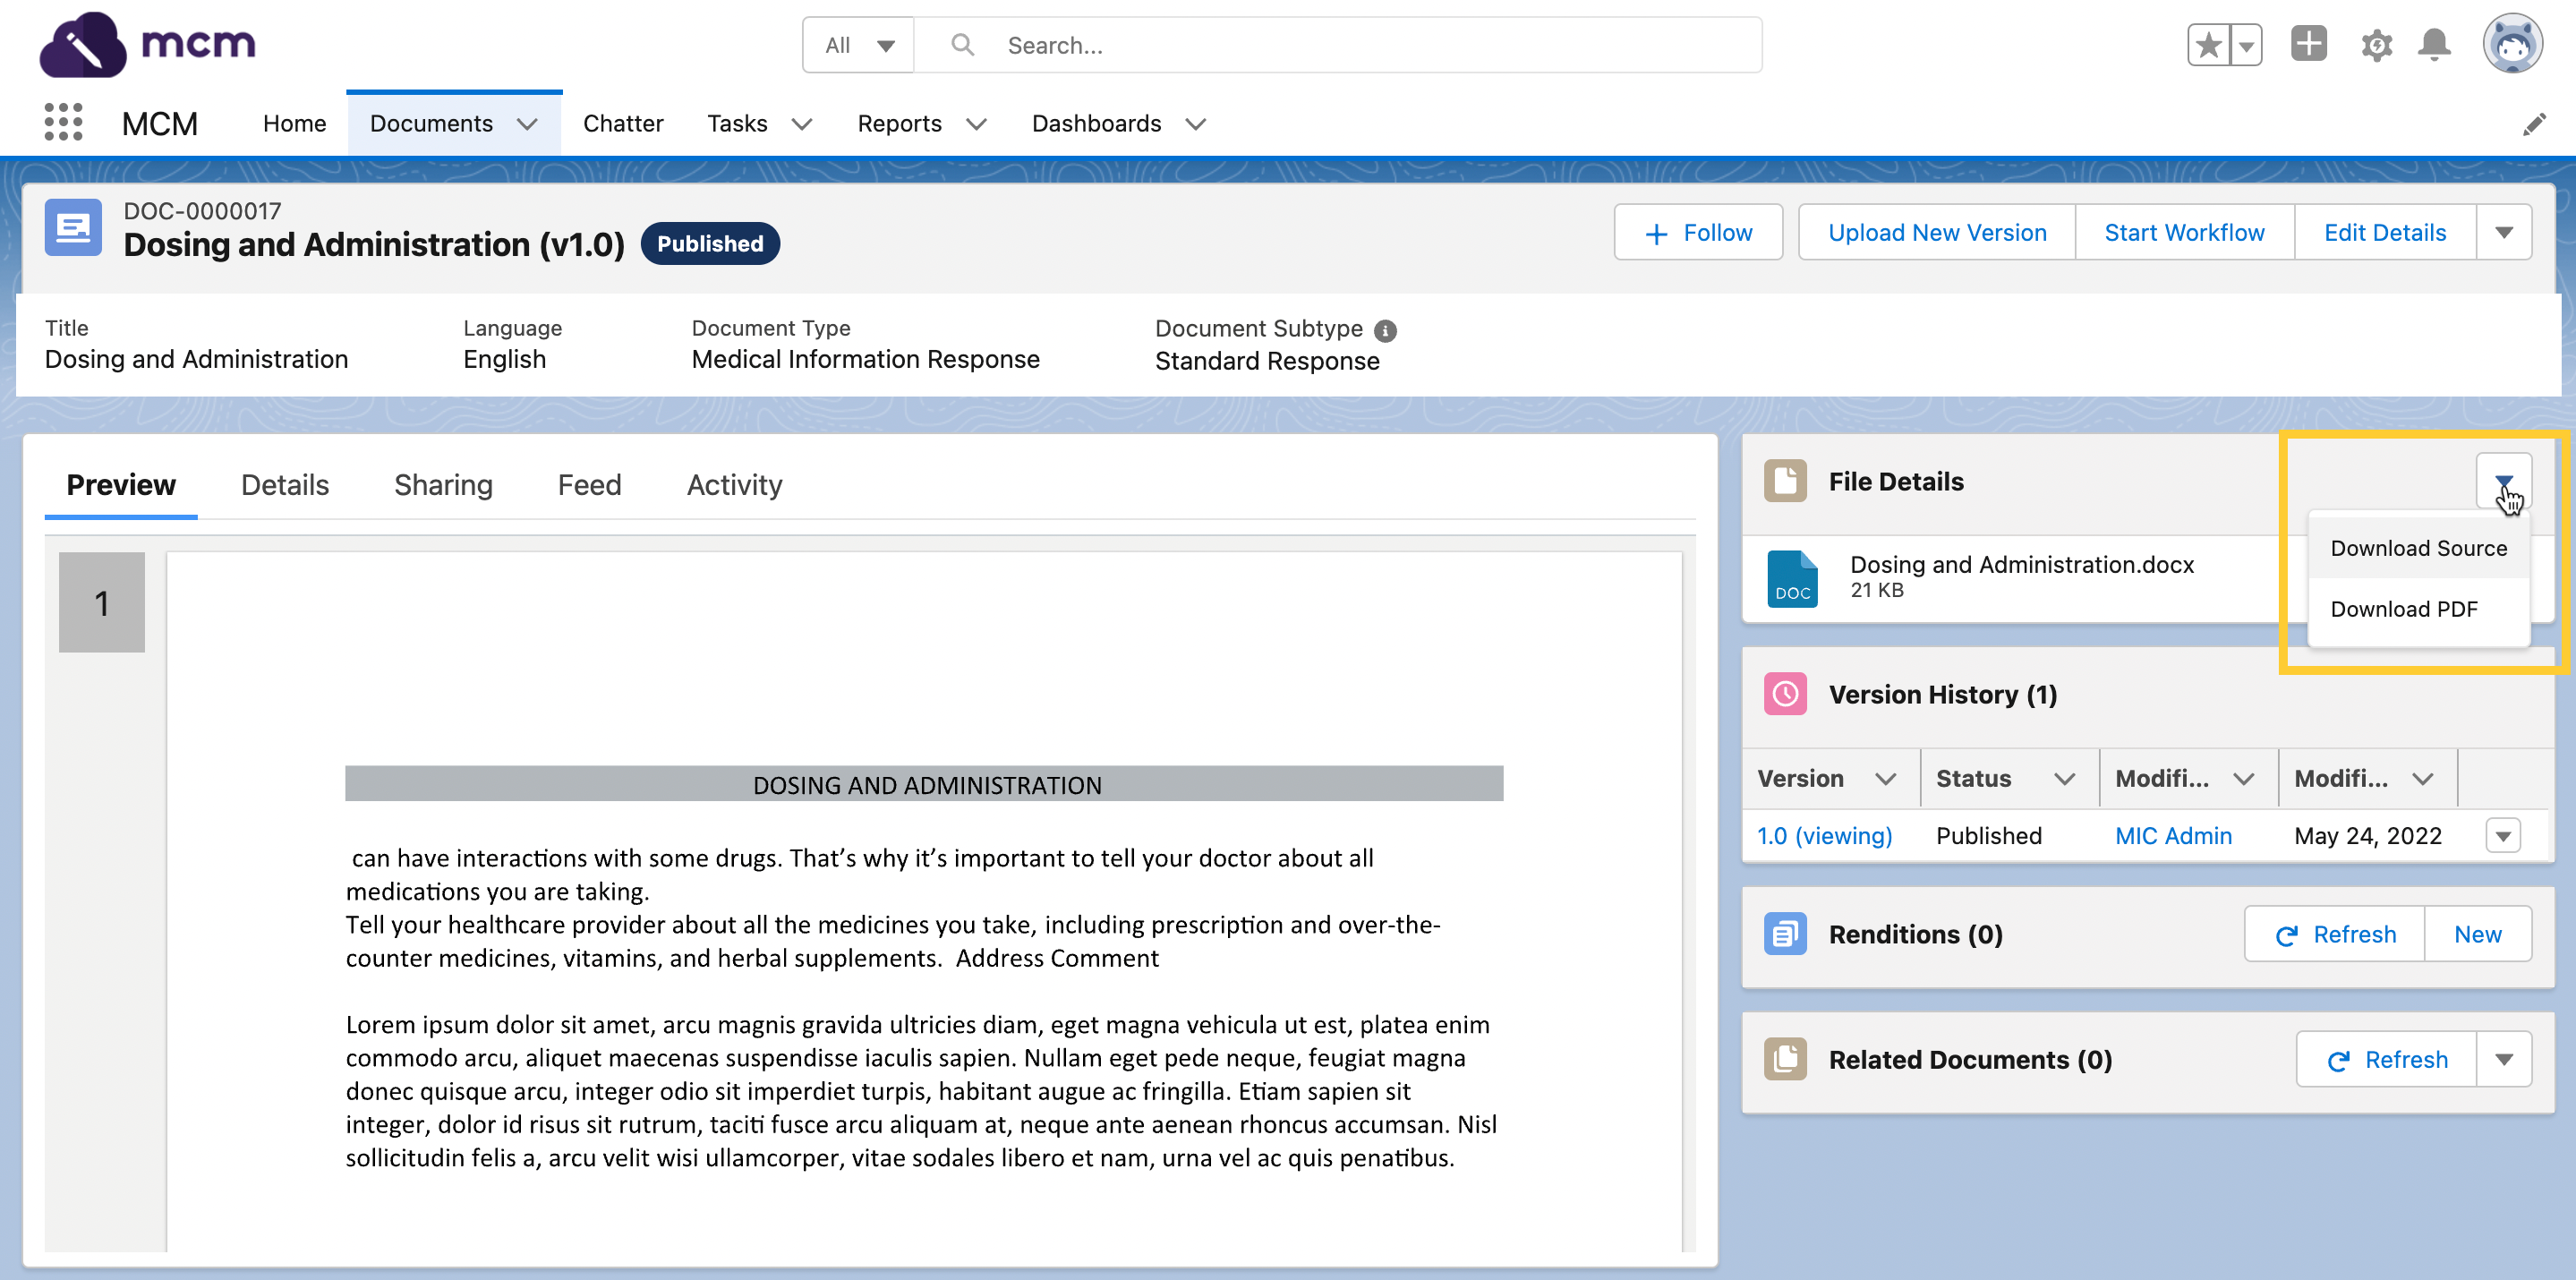Open the All search scope dropdown
2576x1280 pixels.
click(x=858, y=45)
